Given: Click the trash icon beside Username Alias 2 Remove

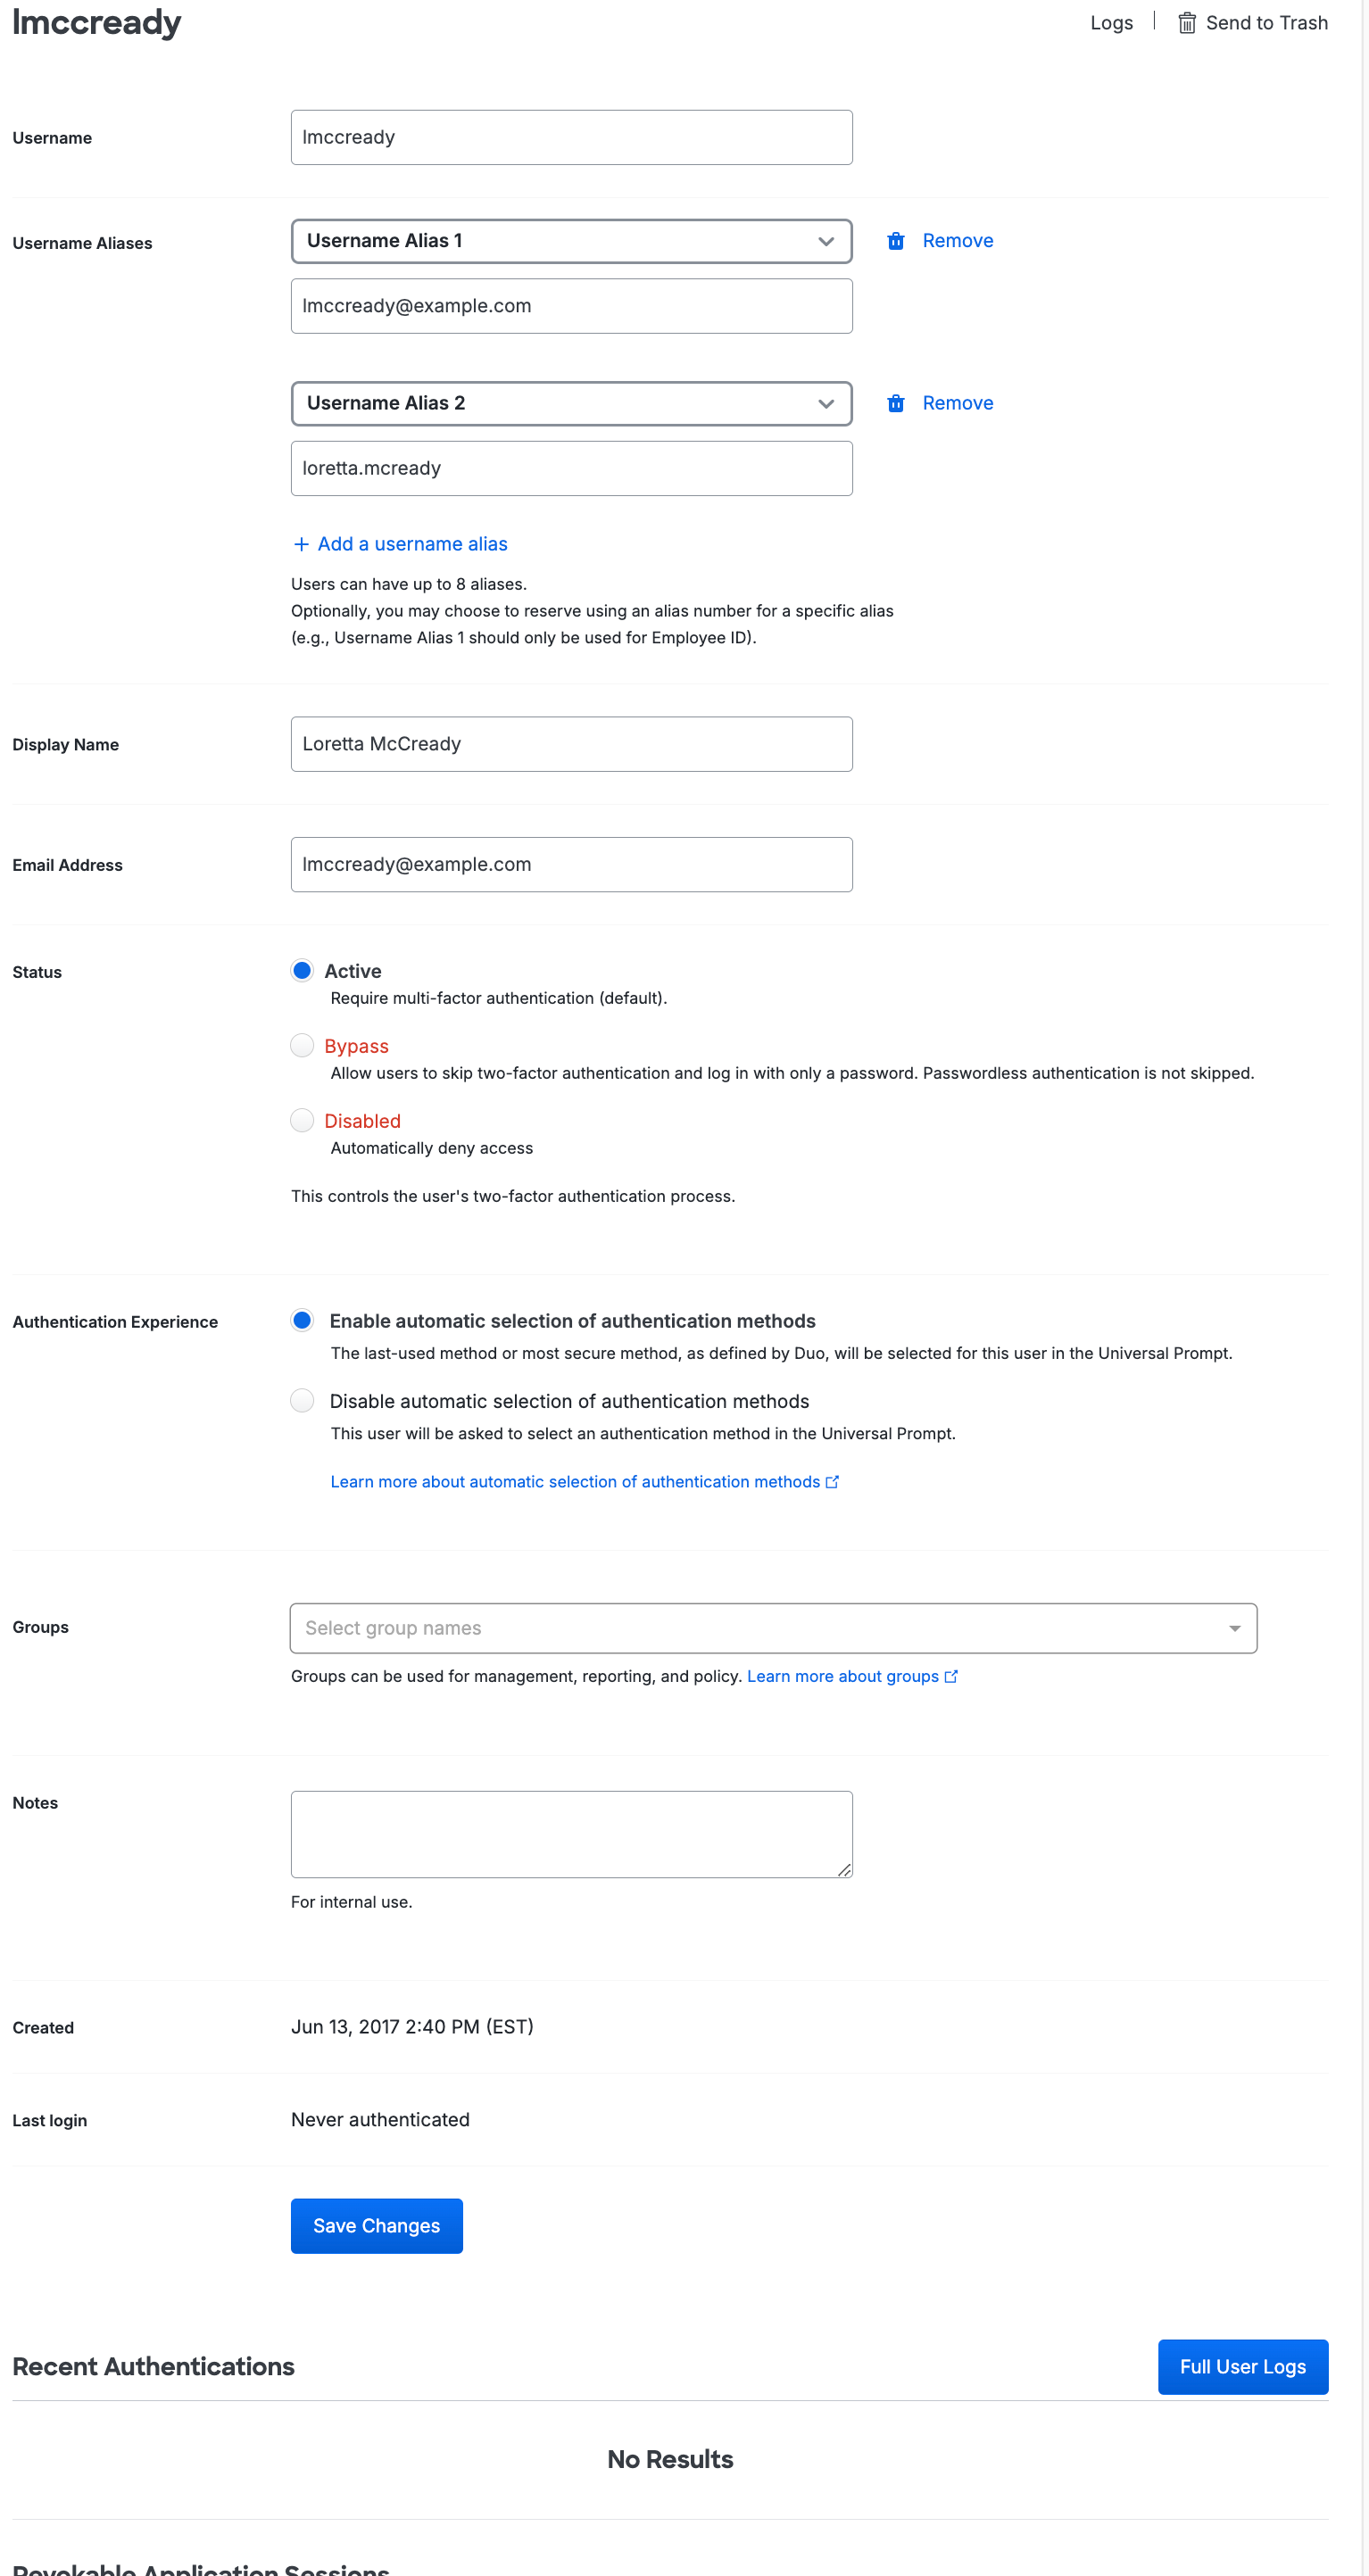Looking at the screenshot, I should (x=896, y=403).
